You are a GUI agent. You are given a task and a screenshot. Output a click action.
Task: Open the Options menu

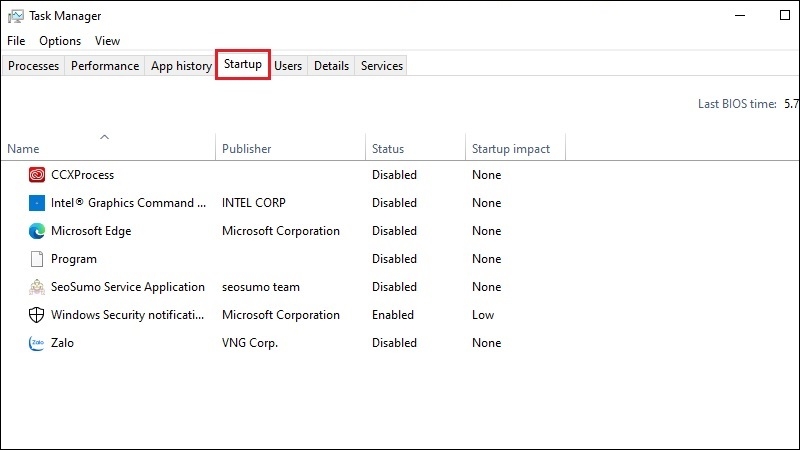coord(60,41)
